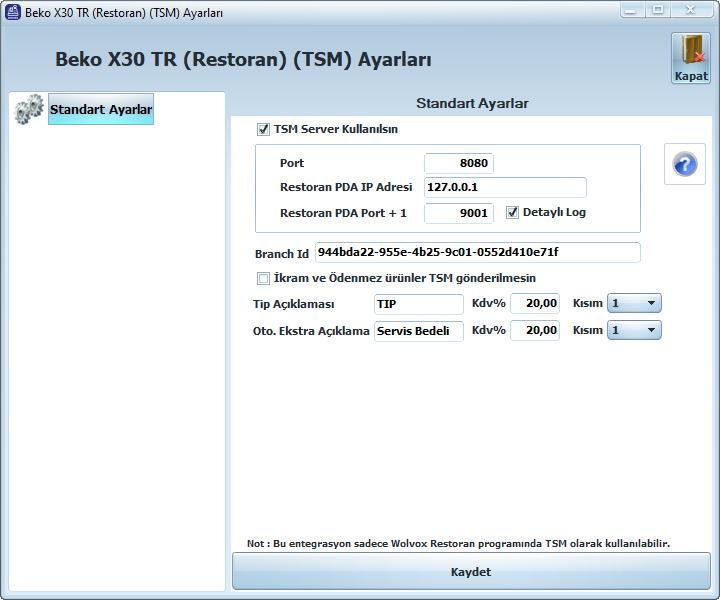Click Kdv% field in Tip Açıklaması row
The width and height of the screenshot is (720, 600).
(x=535, y=303)
